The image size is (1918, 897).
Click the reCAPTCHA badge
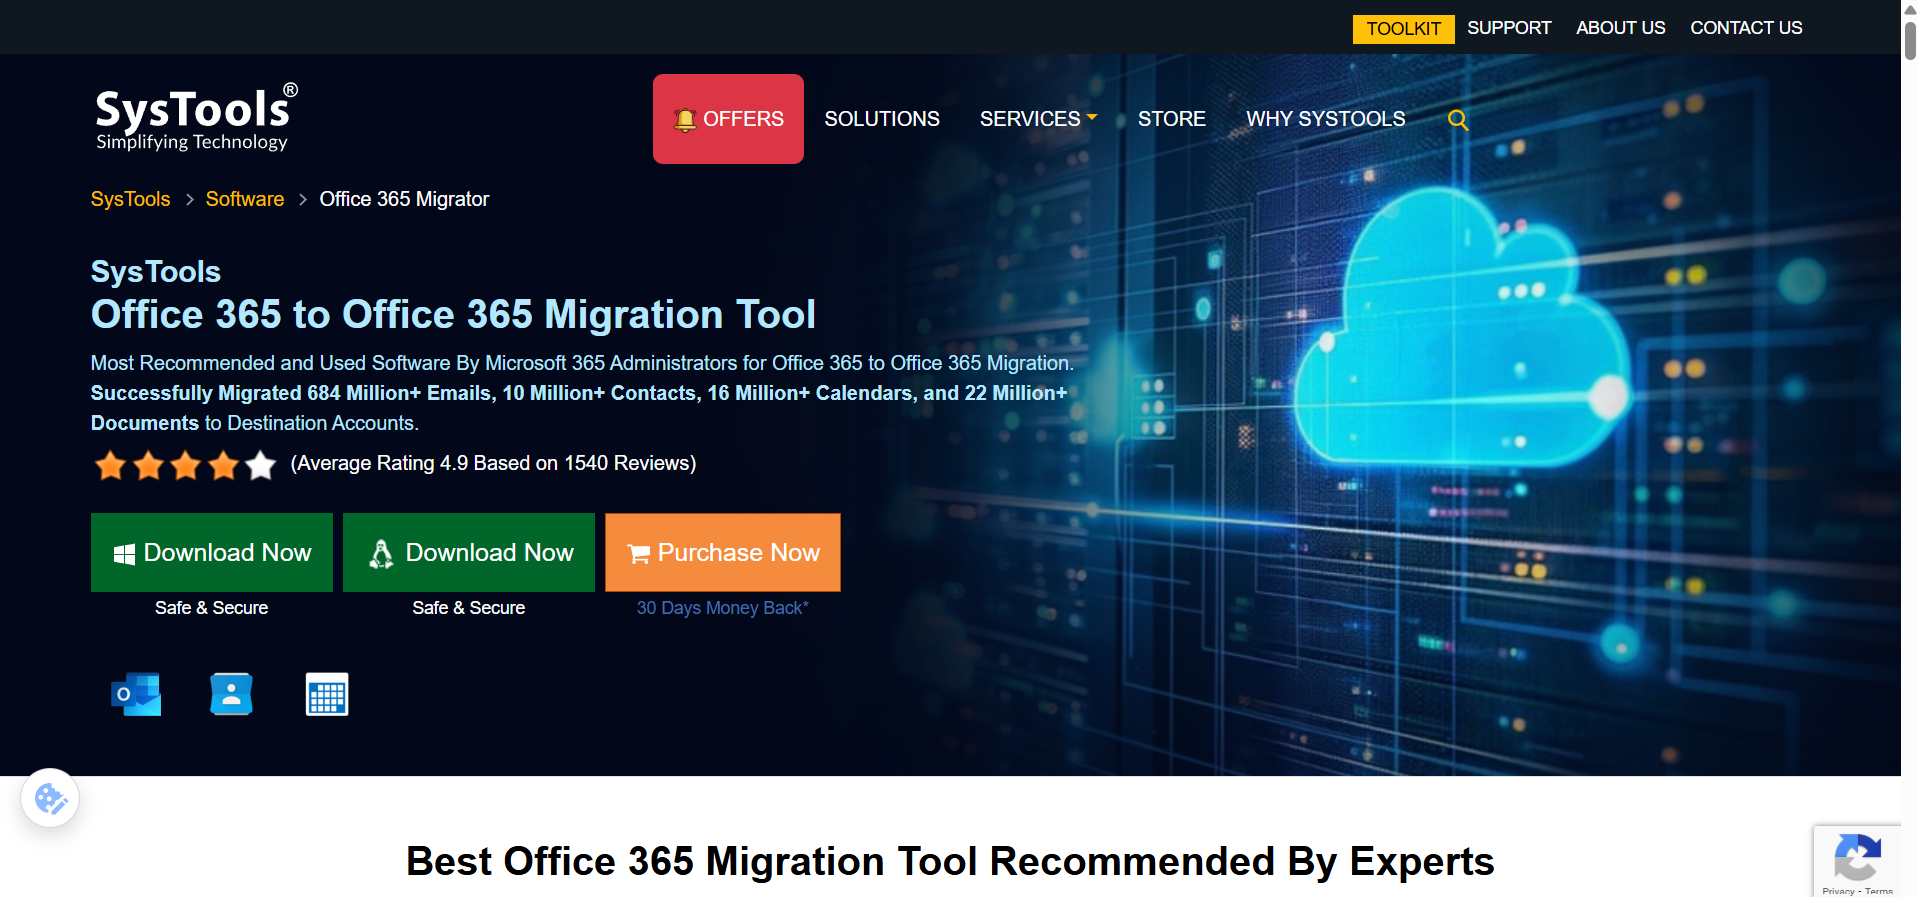(x=1857, y=860)
